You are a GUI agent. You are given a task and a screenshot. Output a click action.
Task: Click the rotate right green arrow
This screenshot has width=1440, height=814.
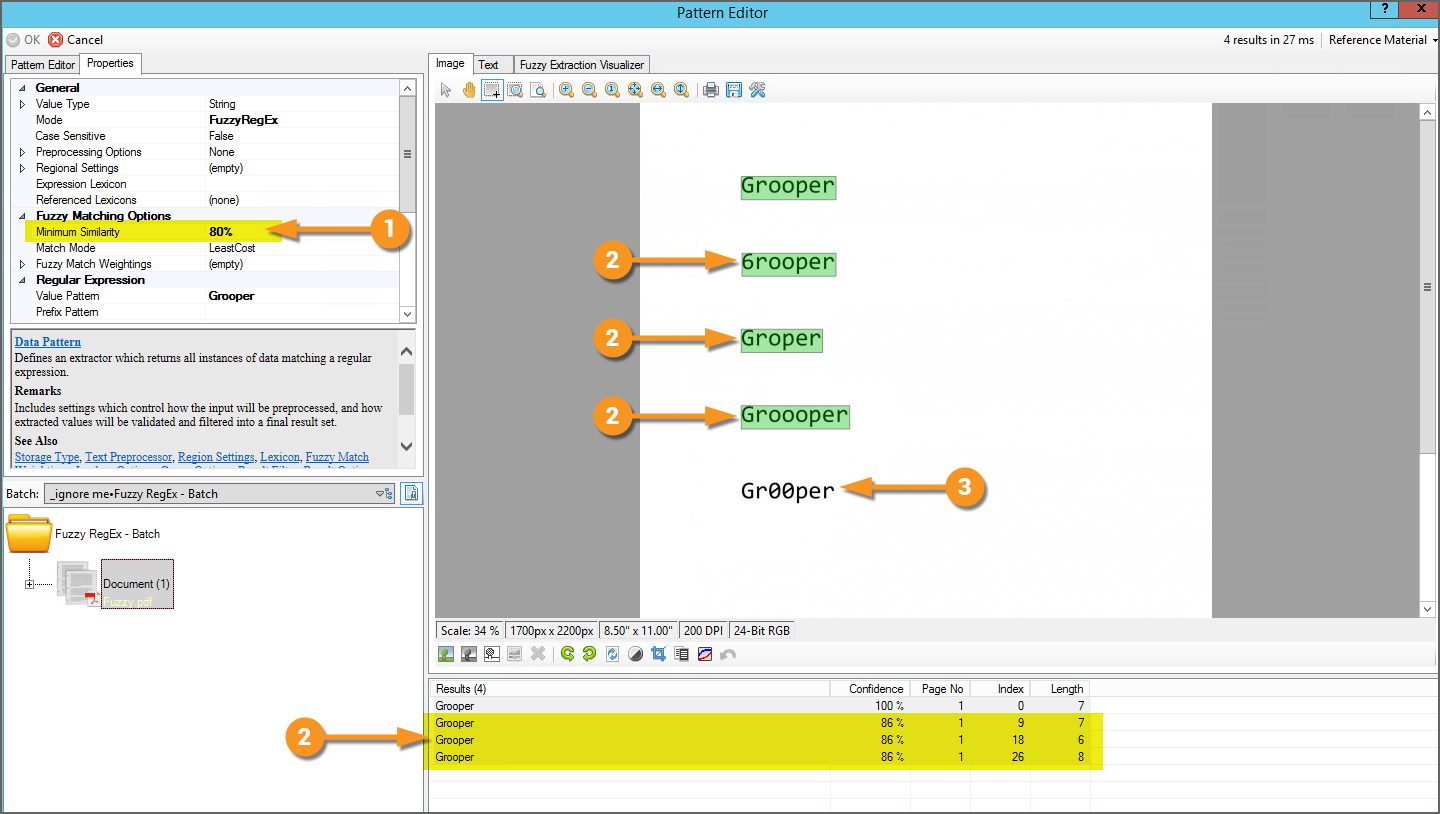589,654
